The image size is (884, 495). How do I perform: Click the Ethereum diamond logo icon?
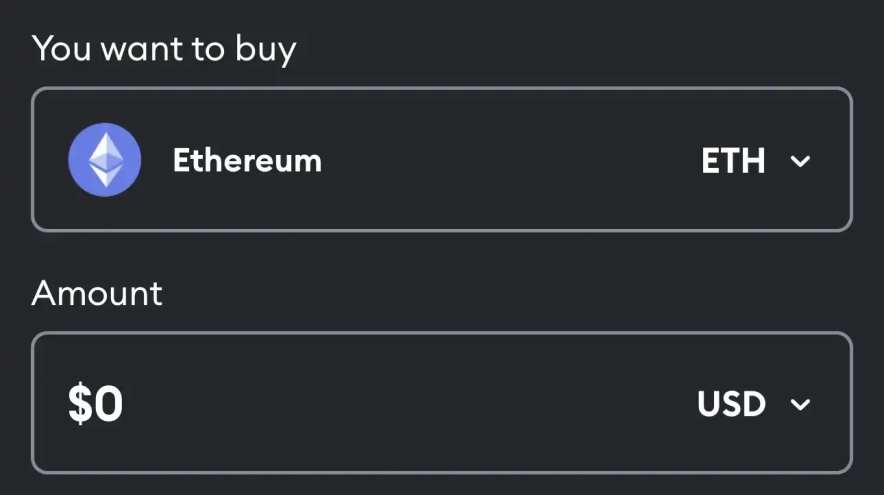pos(104,160)
